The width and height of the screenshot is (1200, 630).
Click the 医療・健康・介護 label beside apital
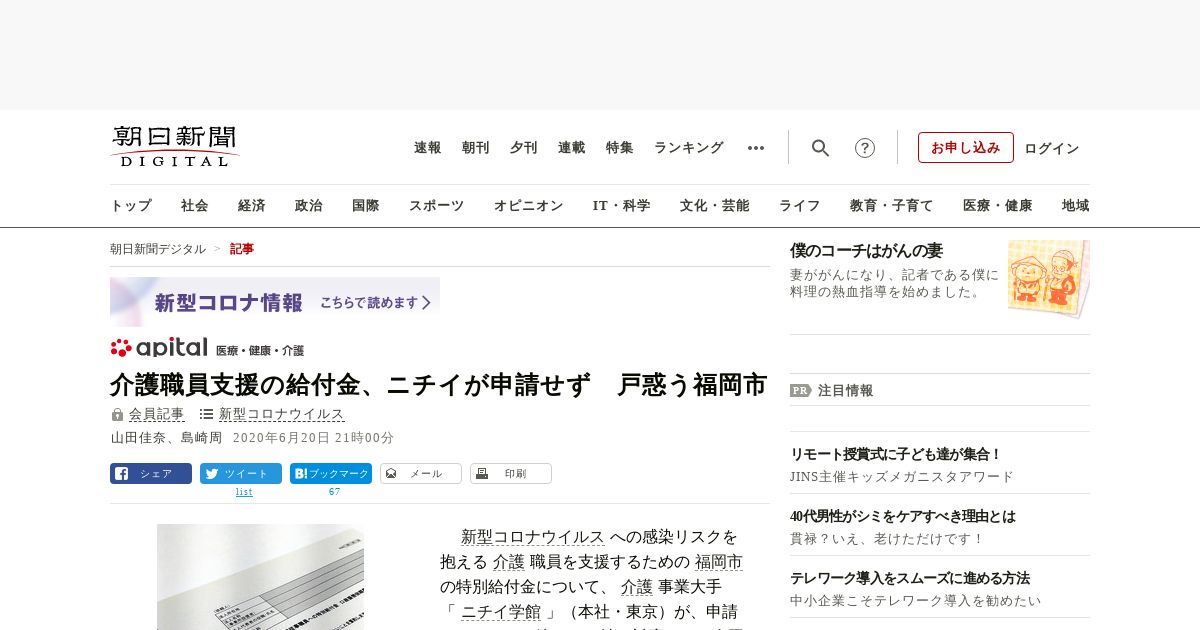tap(260, 351)
